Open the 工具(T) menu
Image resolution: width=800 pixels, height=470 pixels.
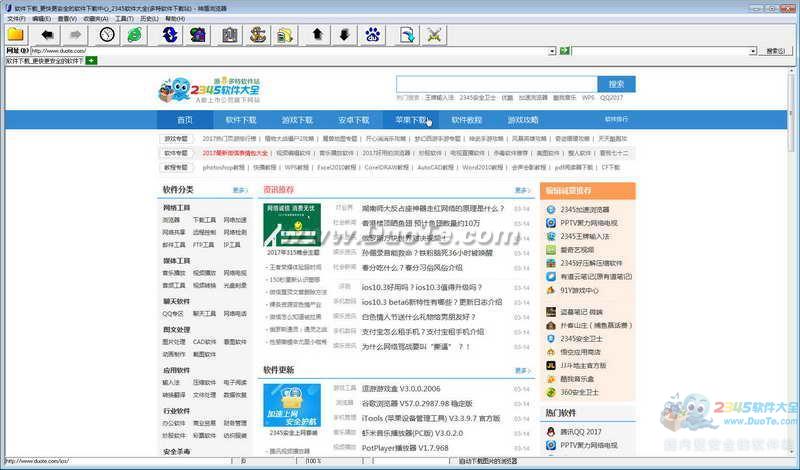pyautogui.click(x=124, y=19)
